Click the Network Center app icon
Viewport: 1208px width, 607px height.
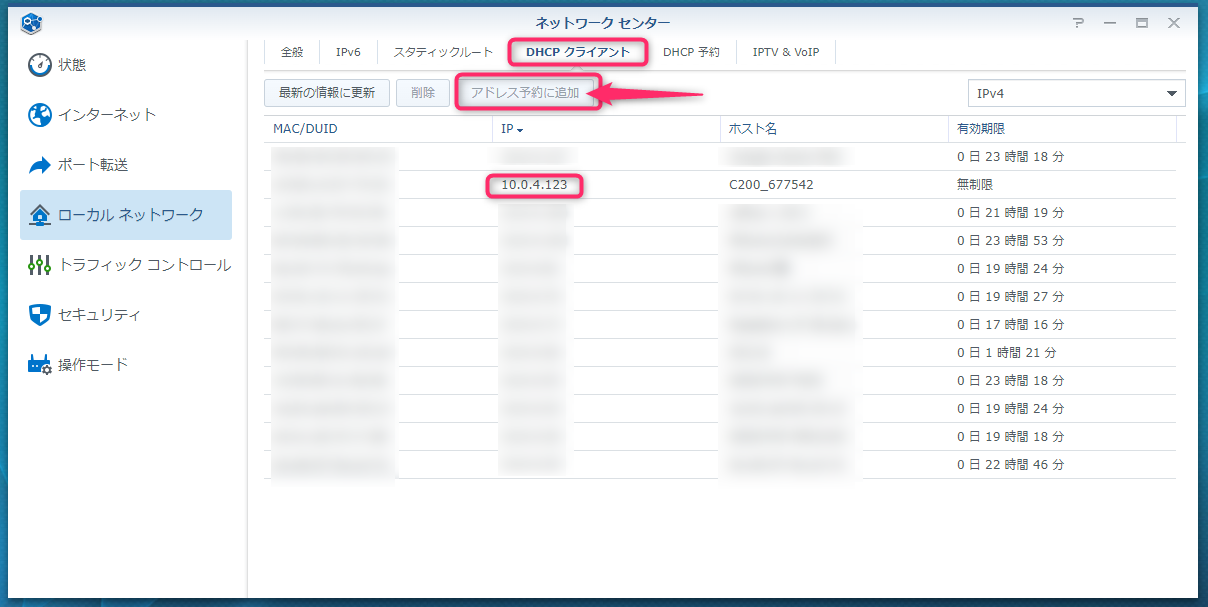click(x=31, y=23)
